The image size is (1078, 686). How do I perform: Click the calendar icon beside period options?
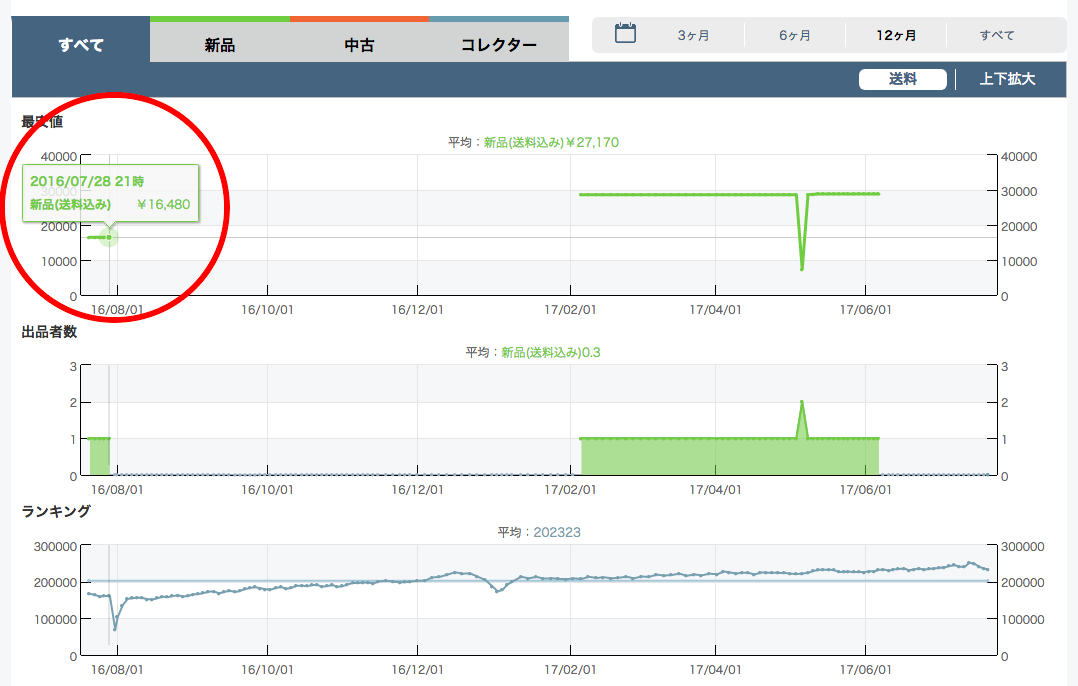point(625,34)
